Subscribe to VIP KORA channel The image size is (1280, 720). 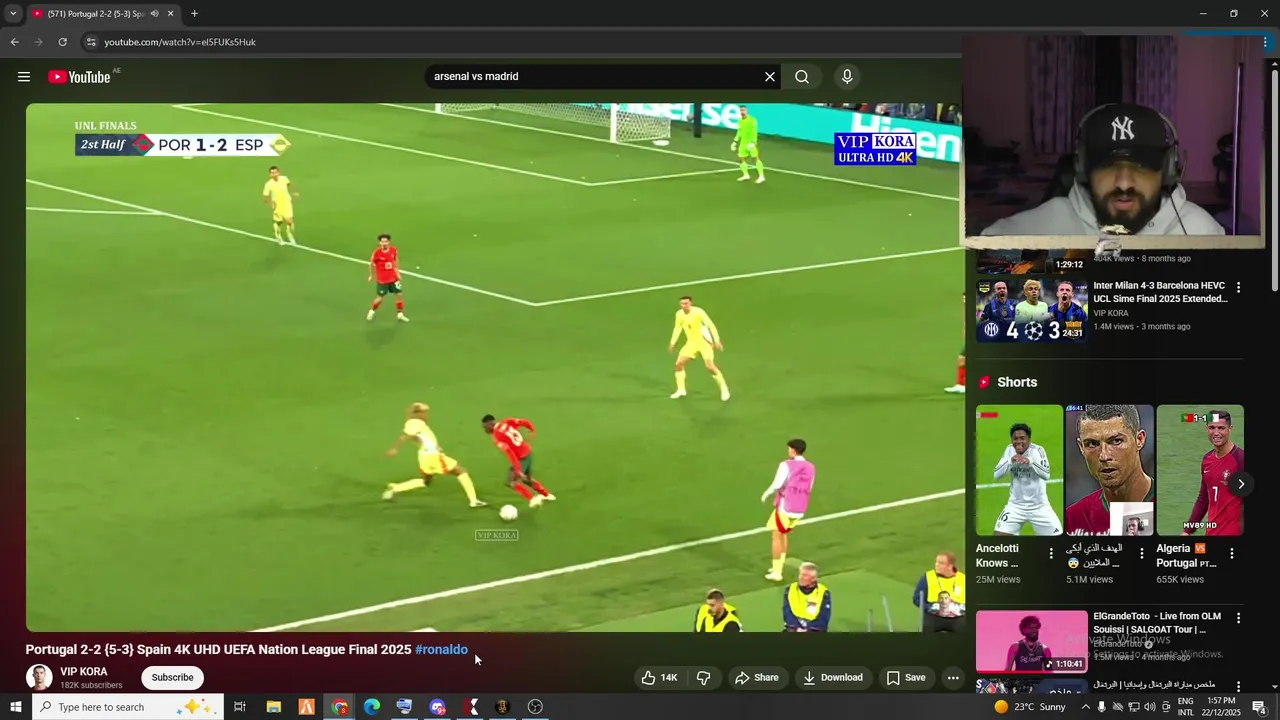pyautogui.click(x=172, y=678)
